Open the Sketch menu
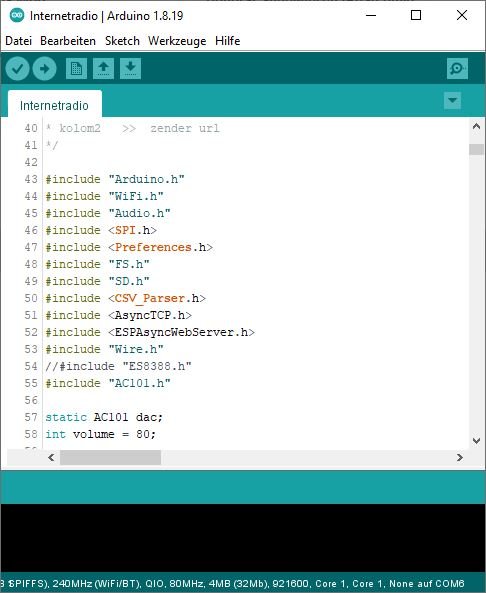Viewport: 486px width, 593px height. pyautogui.click(x=122, y=40)
